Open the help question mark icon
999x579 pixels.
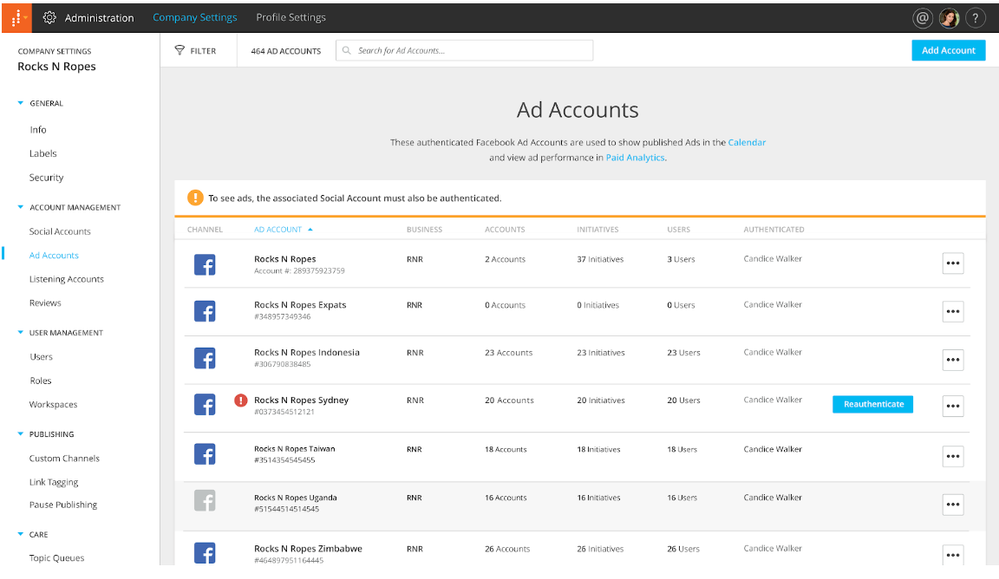975,18
